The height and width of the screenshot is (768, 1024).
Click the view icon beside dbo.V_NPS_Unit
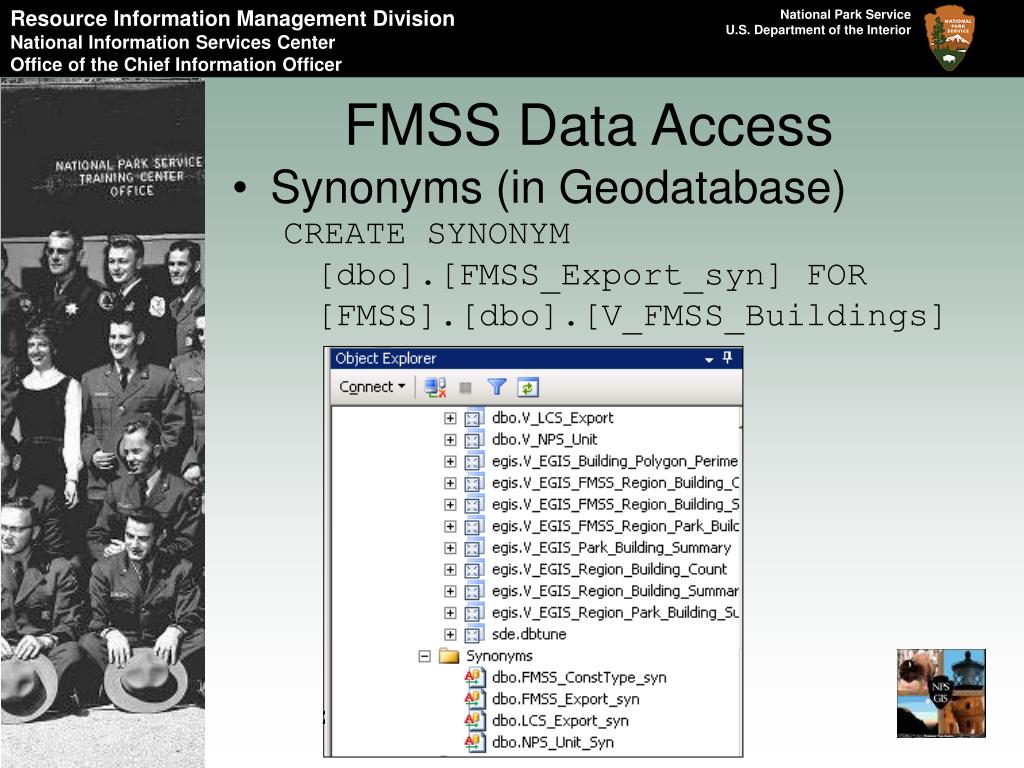click(473, 440)
